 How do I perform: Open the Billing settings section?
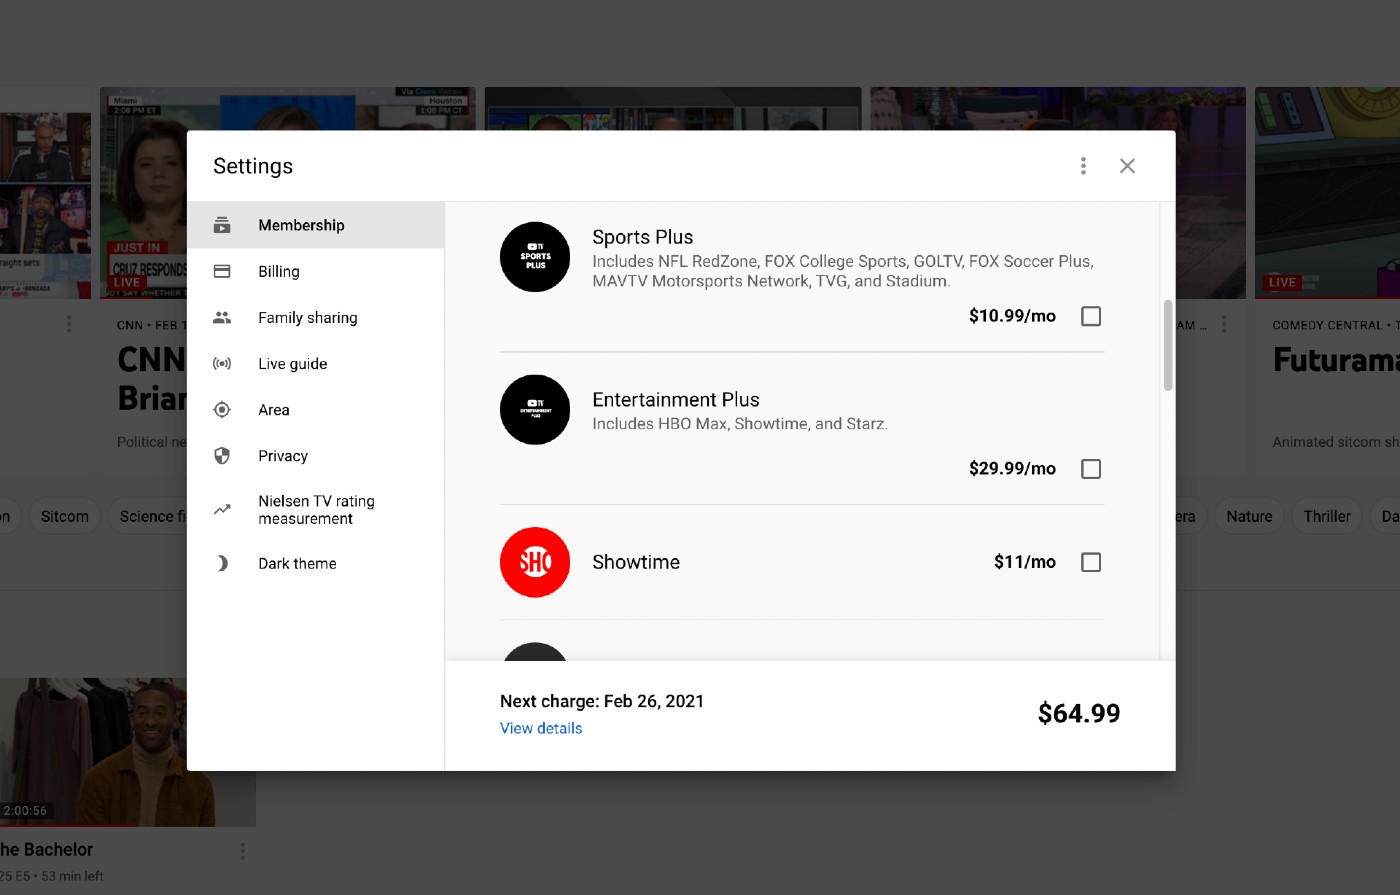click(x=279, y=271)
